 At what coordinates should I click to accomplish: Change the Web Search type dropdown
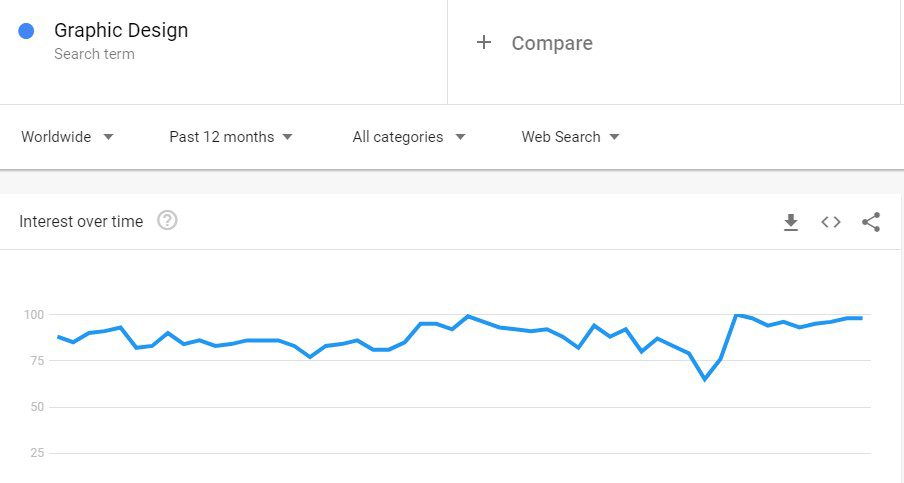[570, 137]
